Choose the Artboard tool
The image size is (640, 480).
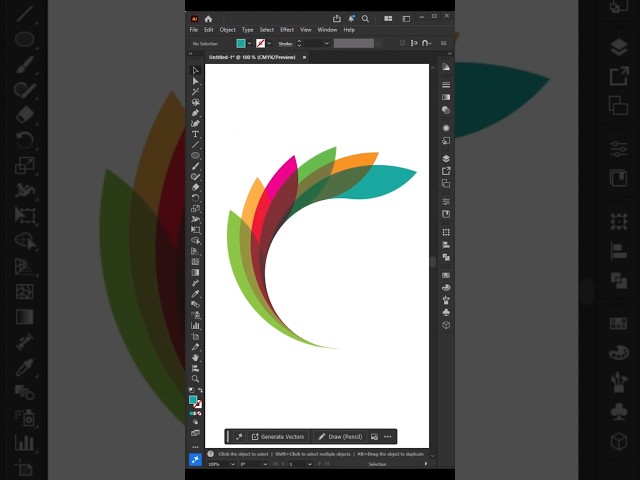[x=196, y=336]
